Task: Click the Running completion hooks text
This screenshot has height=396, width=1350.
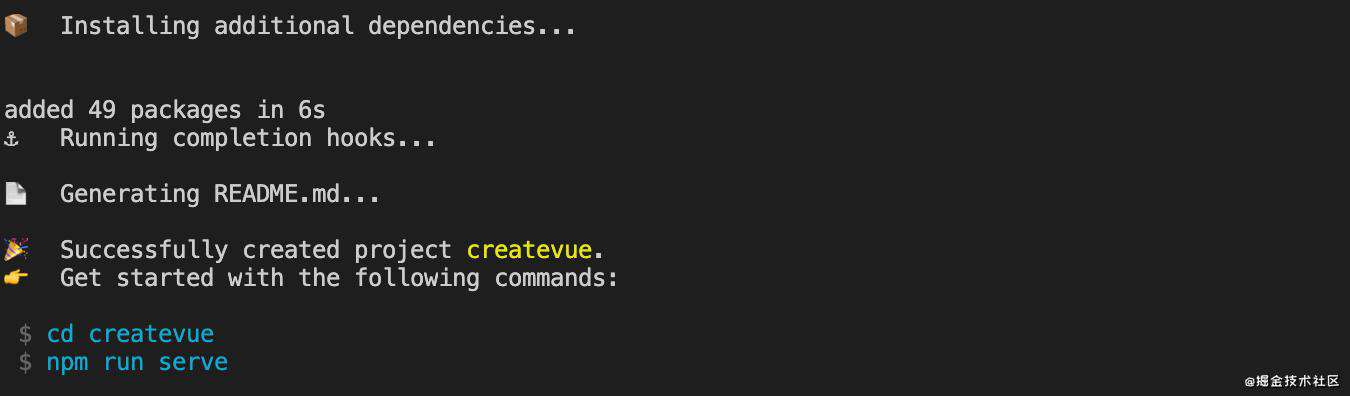Action: 248,138
